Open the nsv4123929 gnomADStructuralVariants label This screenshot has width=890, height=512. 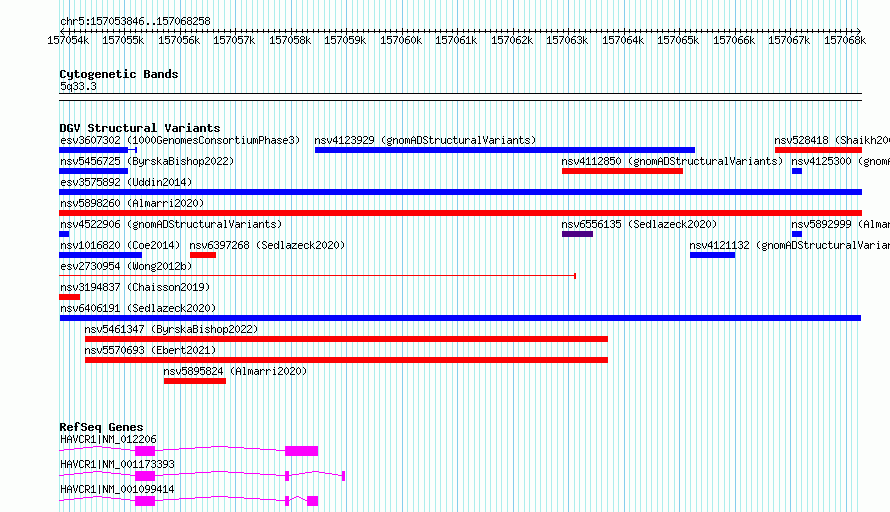[x=425, y=140]
